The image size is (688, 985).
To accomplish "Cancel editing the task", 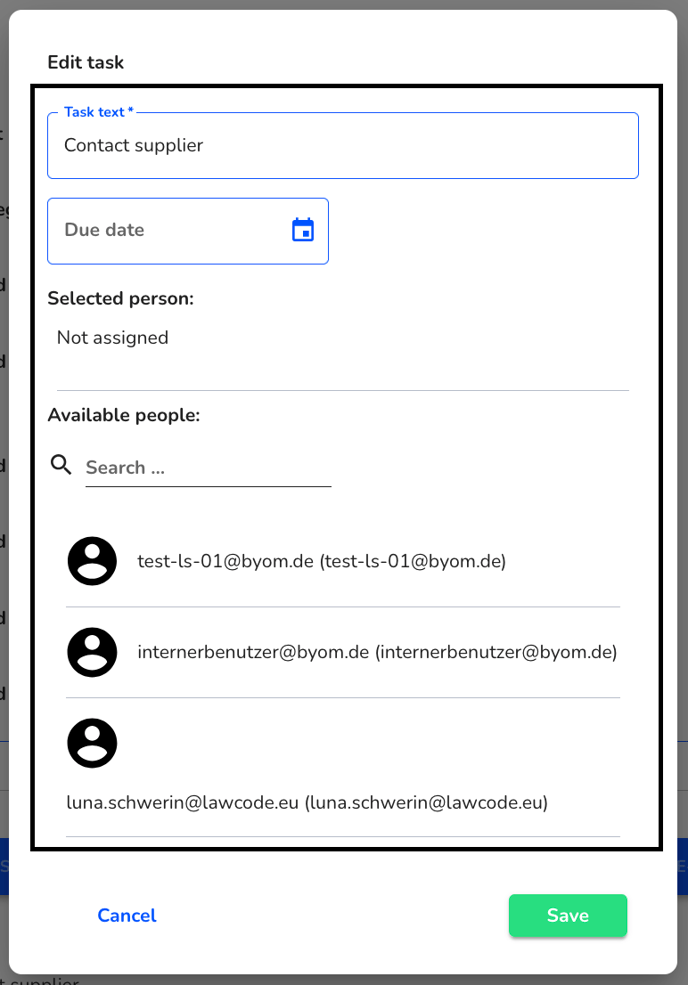I will click(x=127, y=915).
